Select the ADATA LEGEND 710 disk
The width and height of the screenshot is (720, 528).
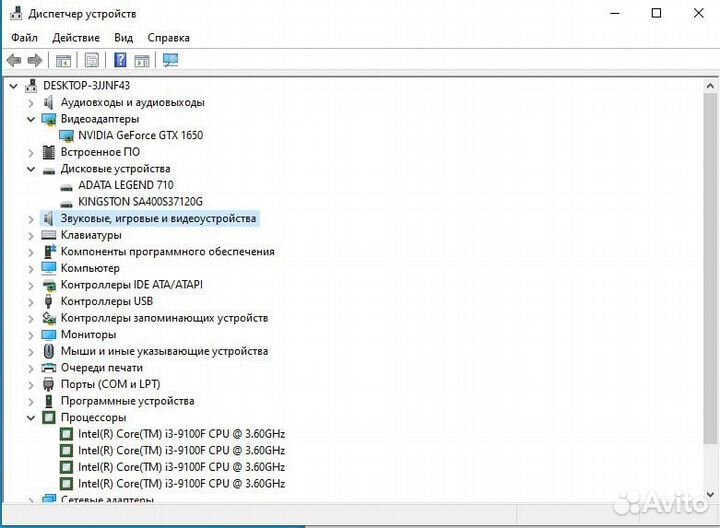(126, 185)
